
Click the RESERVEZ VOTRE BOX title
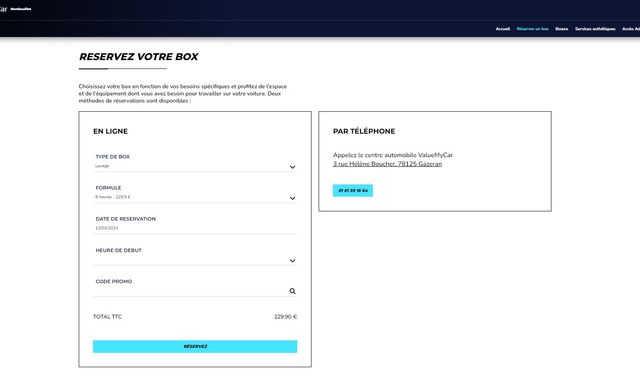[x=139, y=57]
